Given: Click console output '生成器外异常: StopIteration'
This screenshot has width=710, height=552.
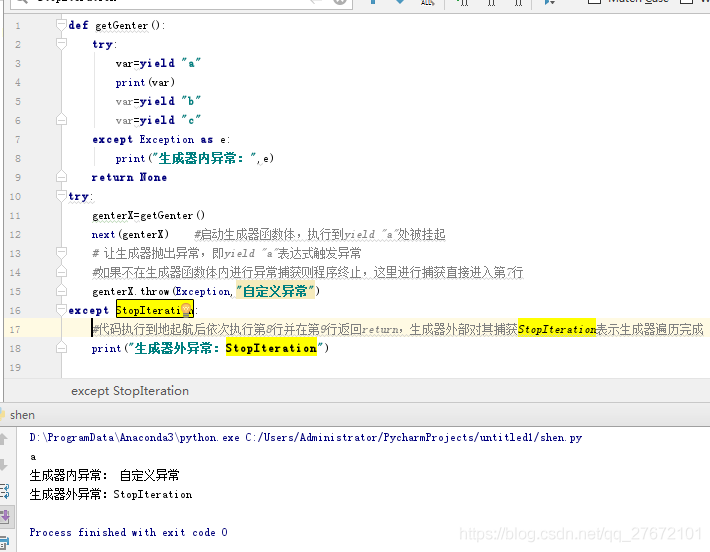Looking at the screenshot, I should coord(110,494).
